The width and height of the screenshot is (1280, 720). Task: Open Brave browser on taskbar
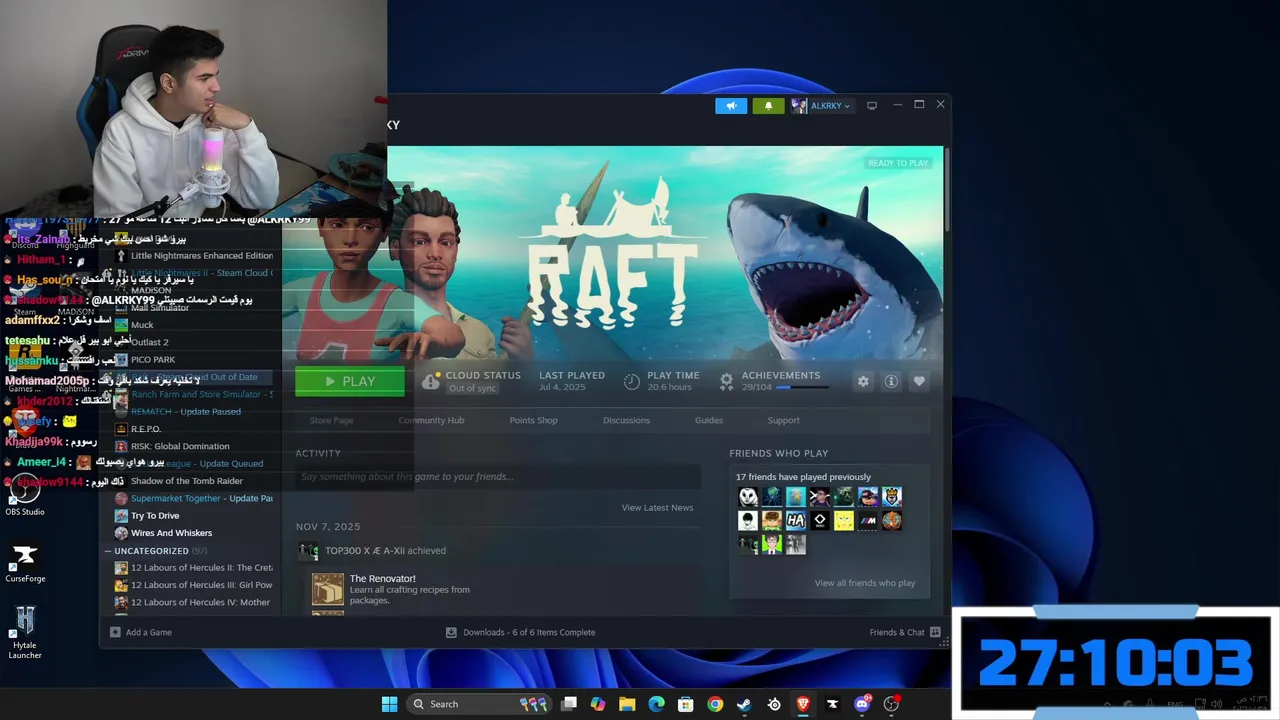(x=803, y=704)
